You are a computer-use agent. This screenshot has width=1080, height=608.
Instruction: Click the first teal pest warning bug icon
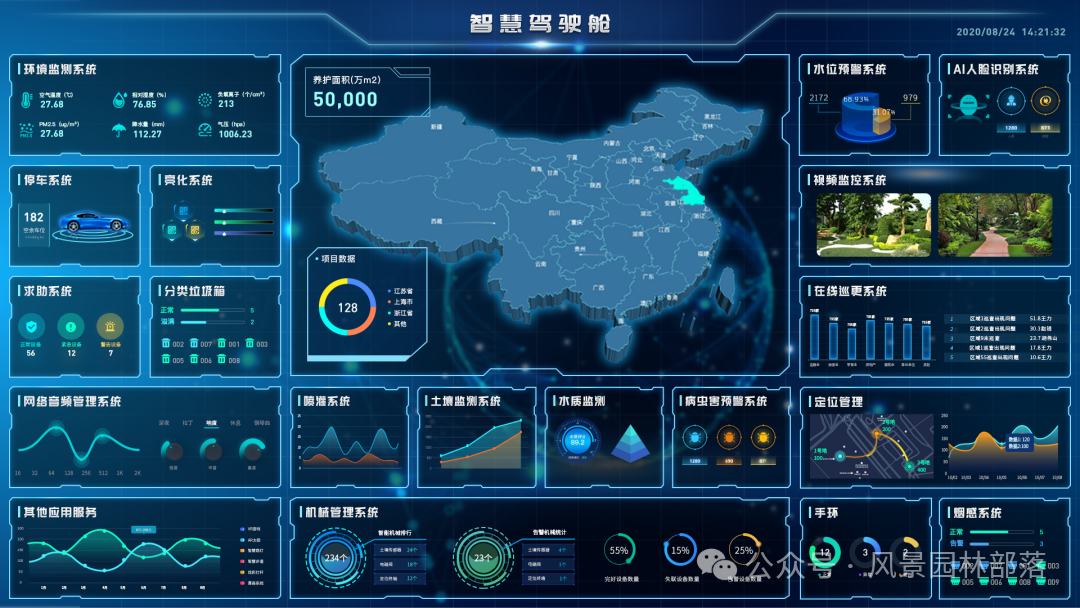point(693,438)
